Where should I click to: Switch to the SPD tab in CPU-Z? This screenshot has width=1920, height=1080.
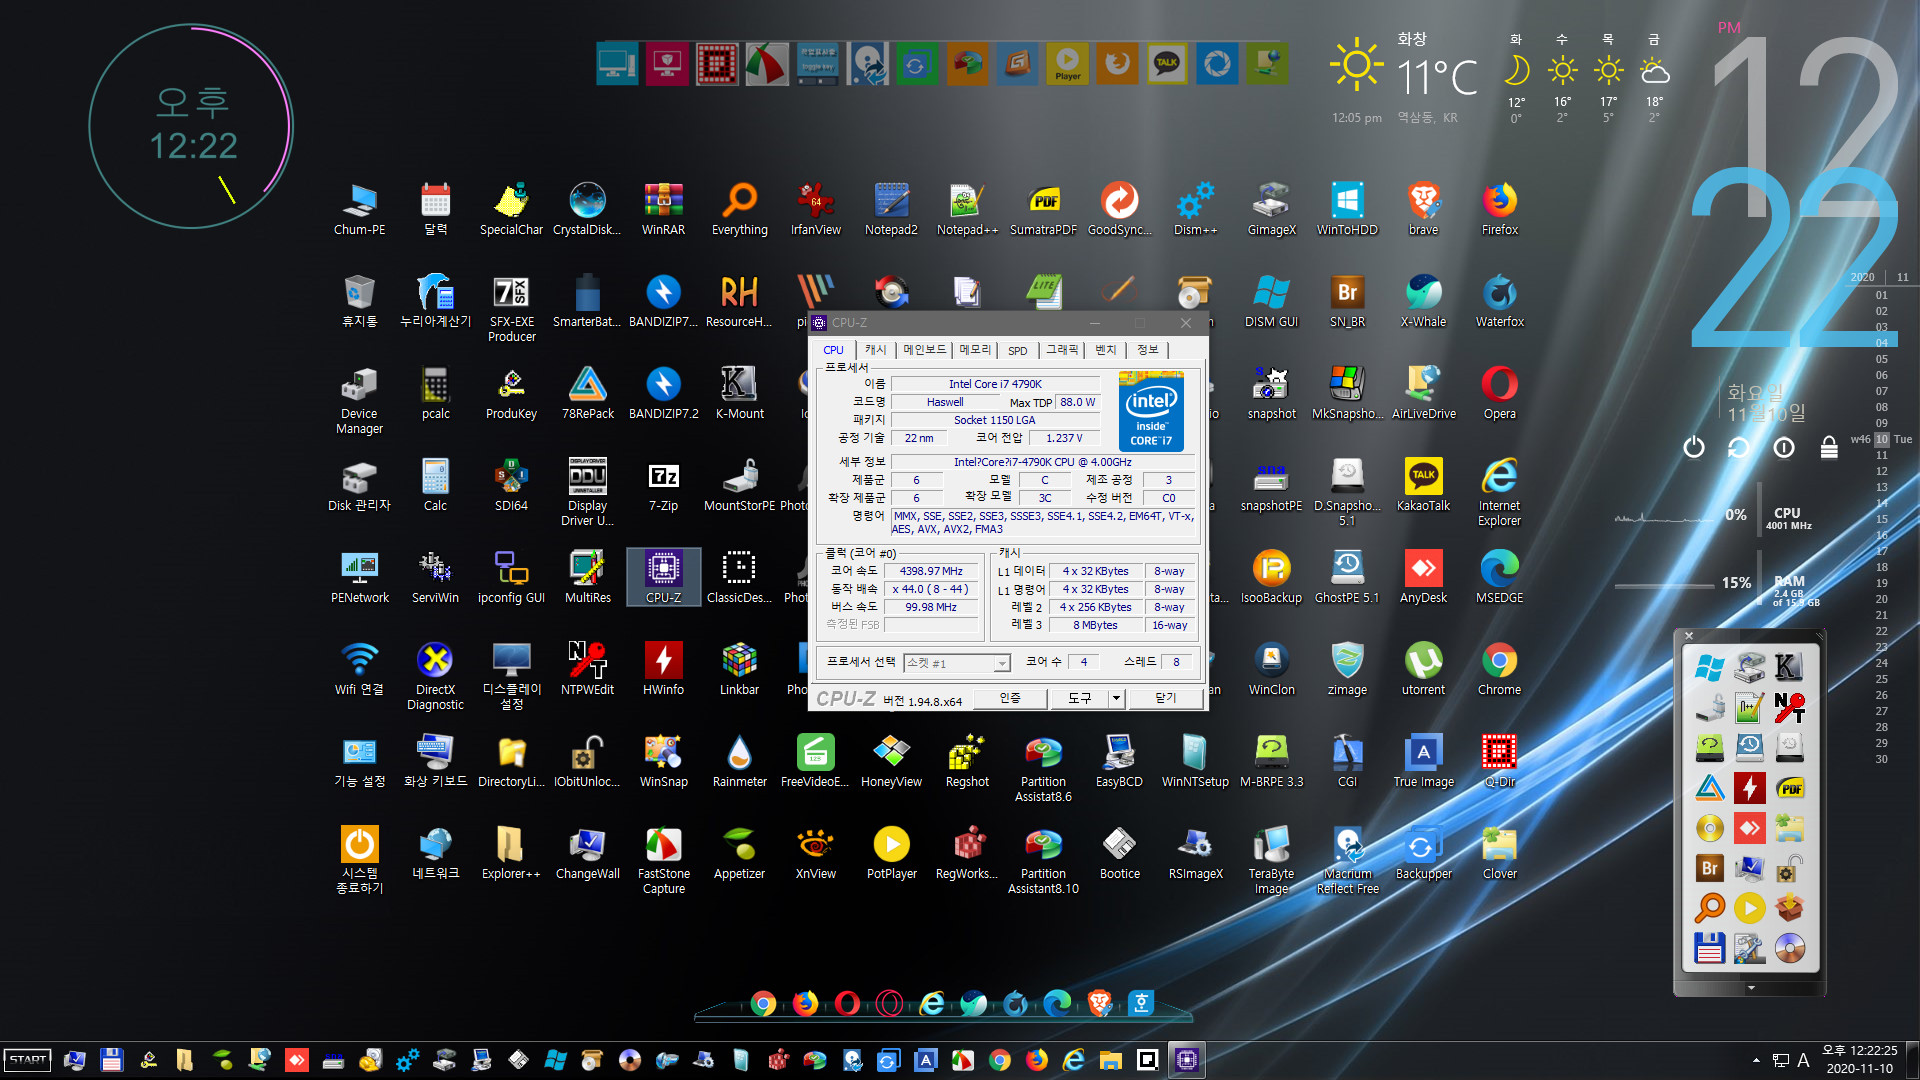pyautogui.click(x=1017, y=350)
